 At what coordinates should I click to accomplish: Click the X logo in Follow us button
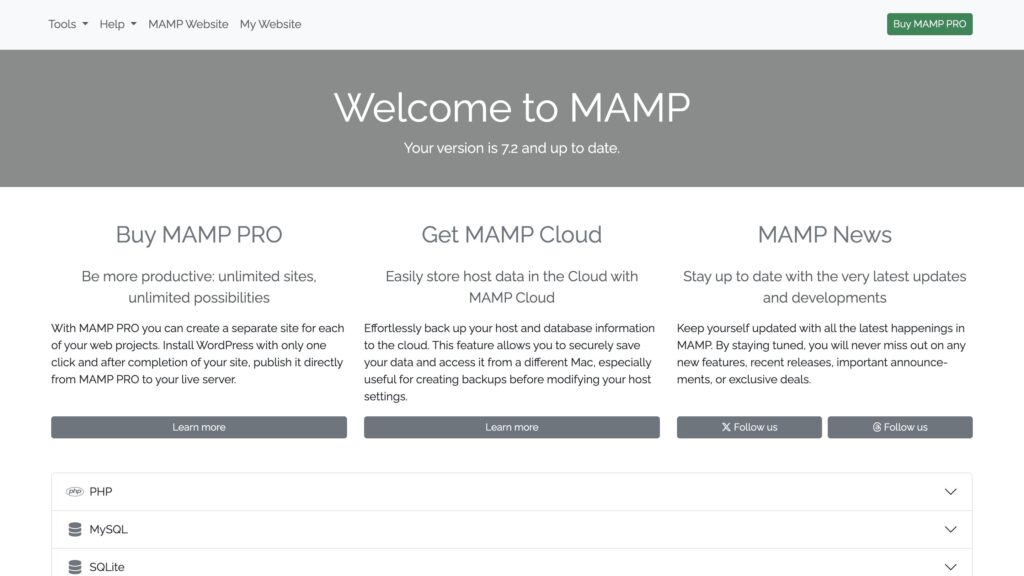[x=726, y=427]
